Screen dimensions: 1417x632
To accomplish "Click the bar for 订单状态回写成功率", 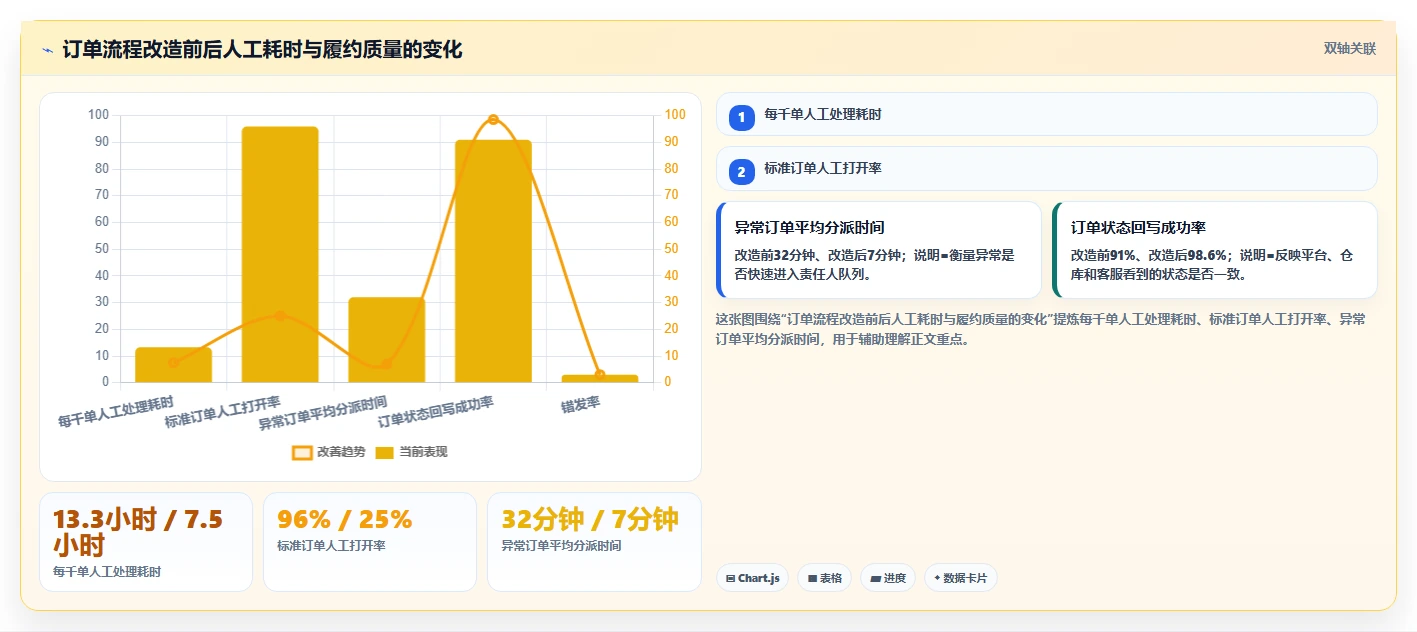I will [x=493, y=261].
